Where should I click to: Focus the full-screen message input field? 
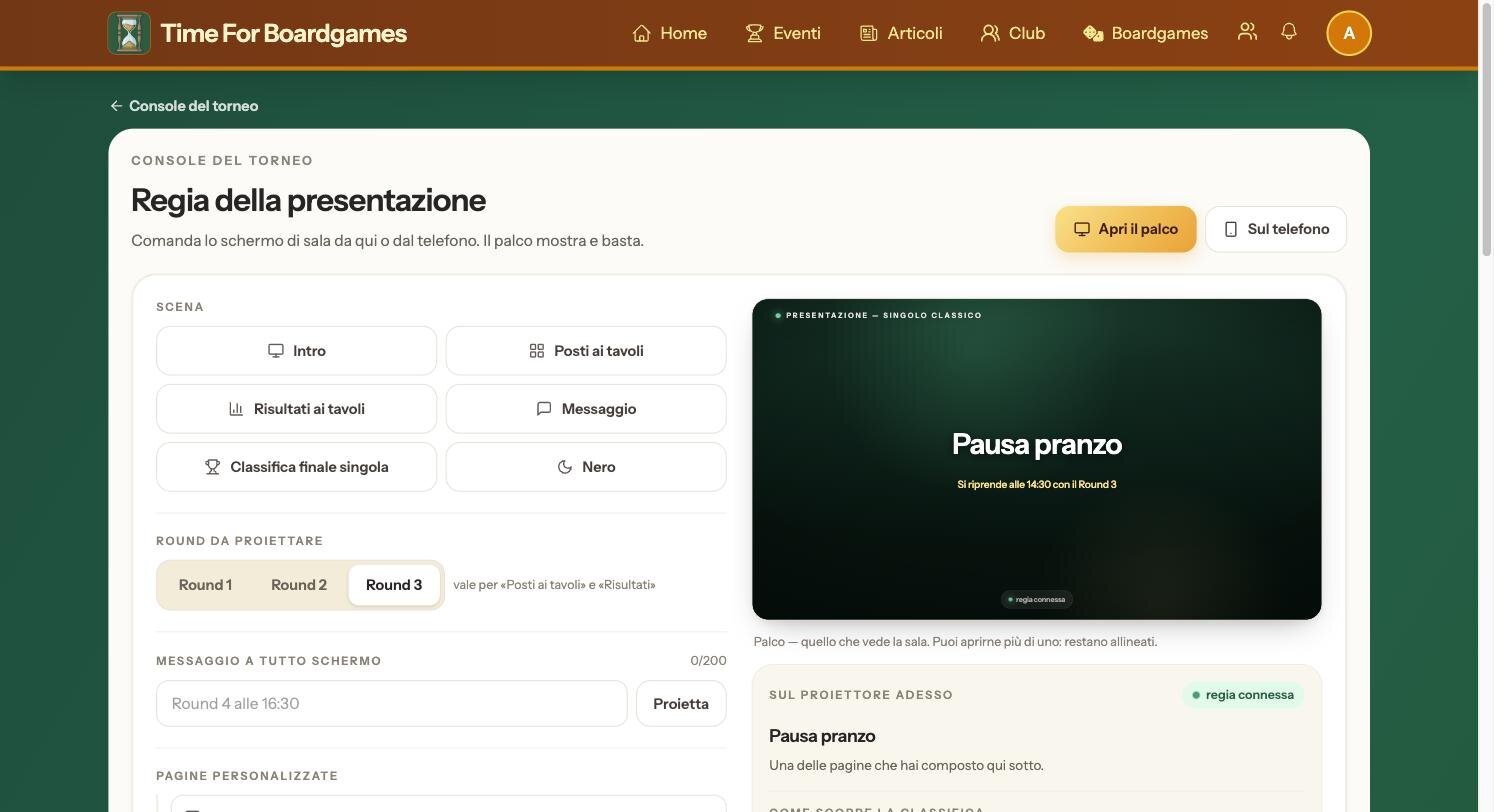(x=392, y=704)
